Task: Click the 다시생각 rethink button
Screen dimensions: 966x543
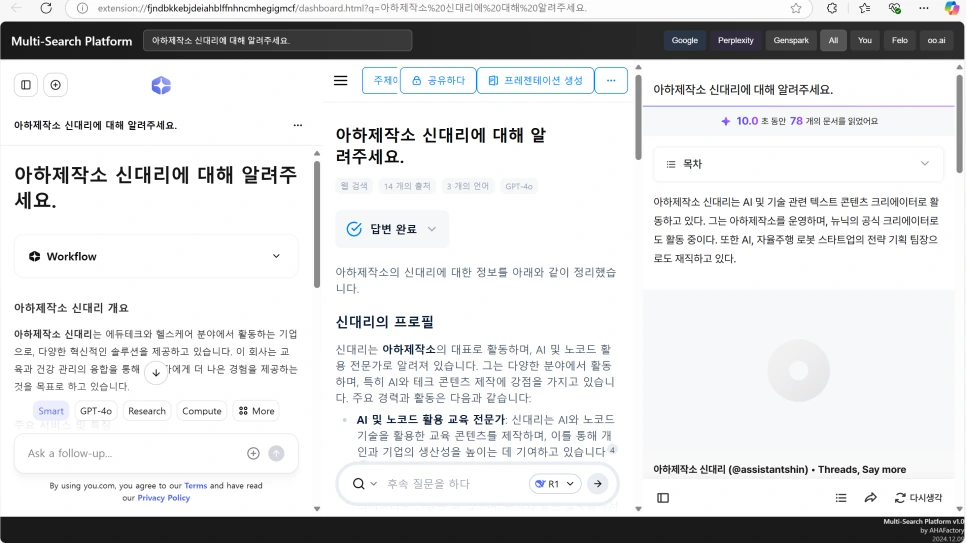Action: click(x=919, y=498)
